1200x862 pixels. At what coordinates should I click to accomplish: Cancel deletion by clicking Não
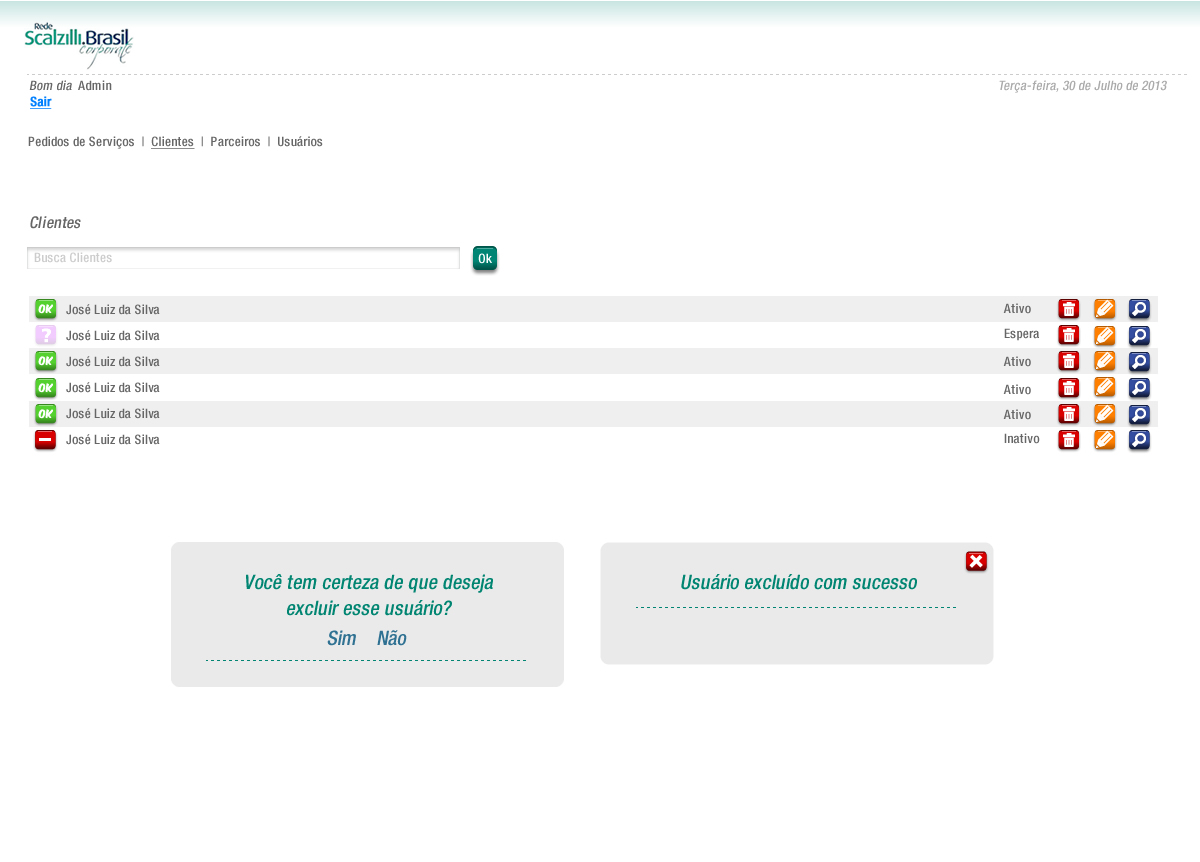pos(391,638)
